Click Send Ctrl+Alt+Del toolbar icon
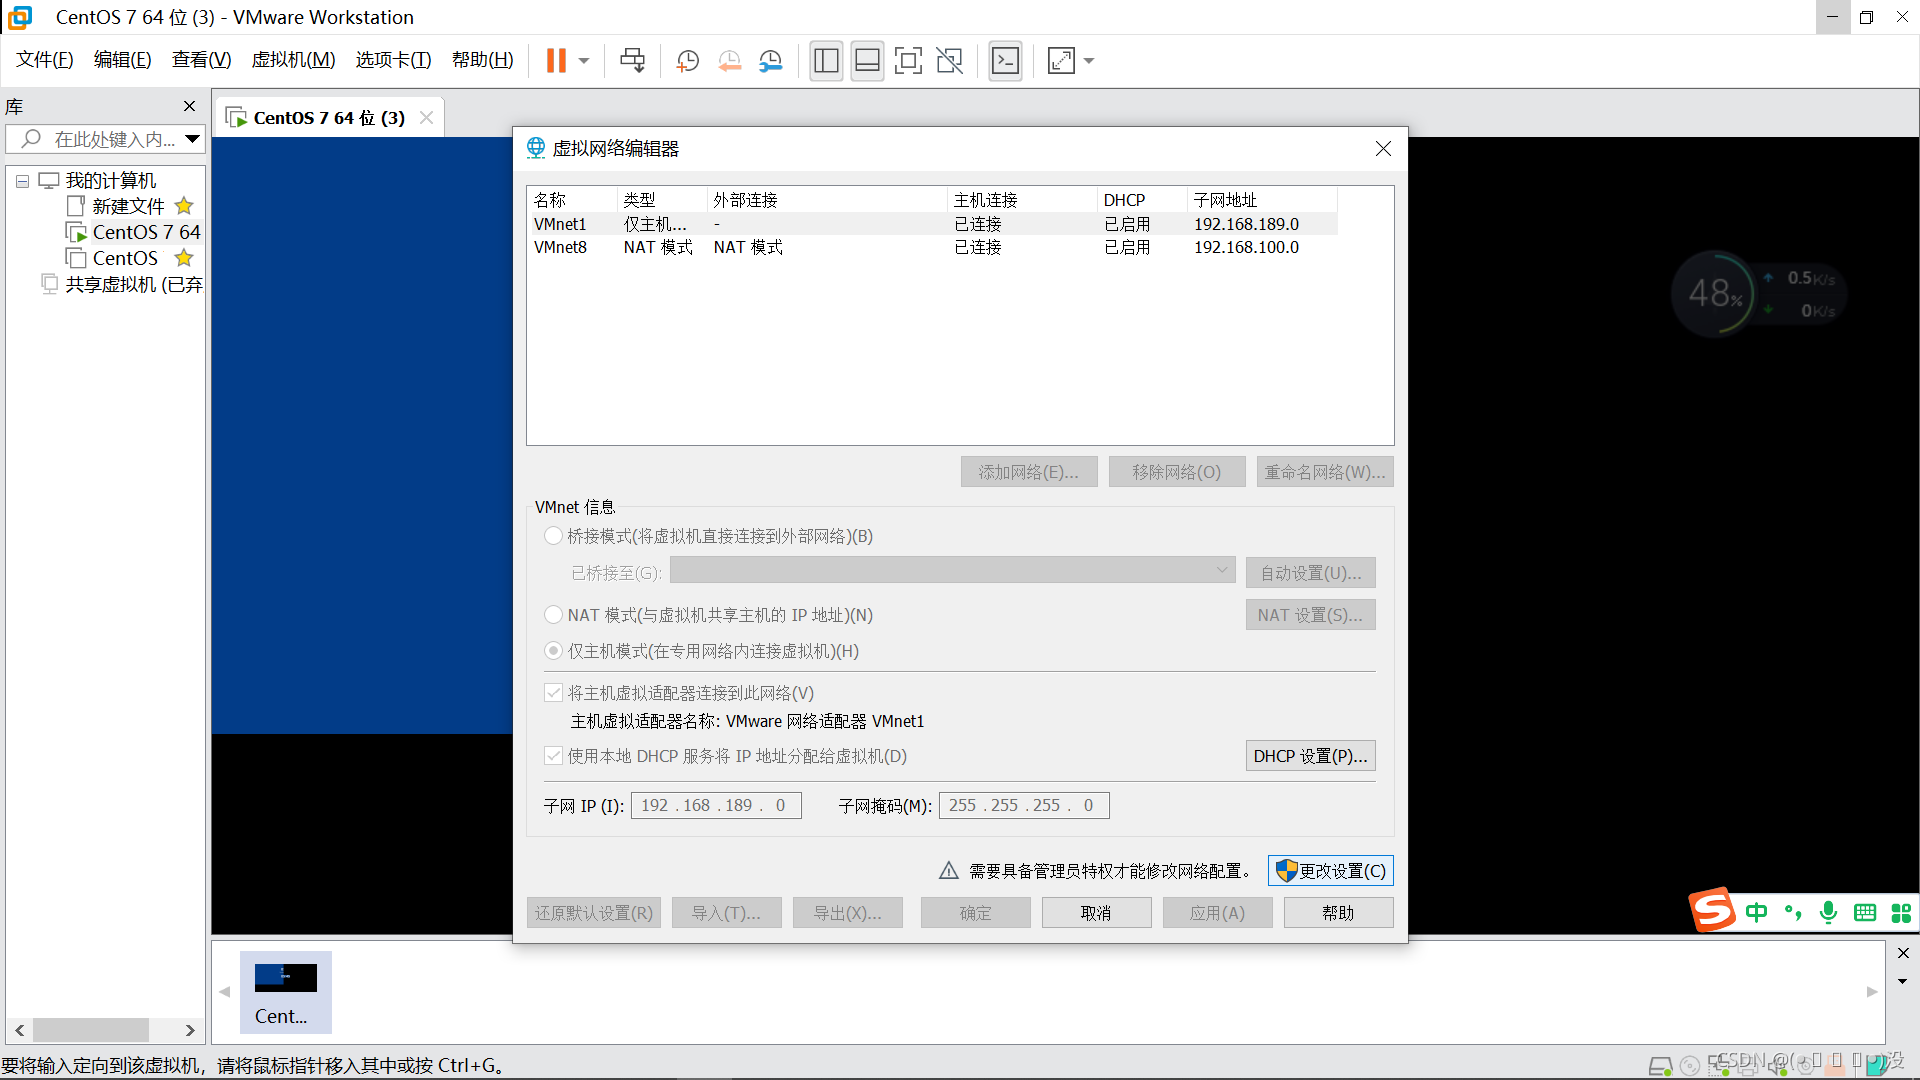 (x=632, y=61)
